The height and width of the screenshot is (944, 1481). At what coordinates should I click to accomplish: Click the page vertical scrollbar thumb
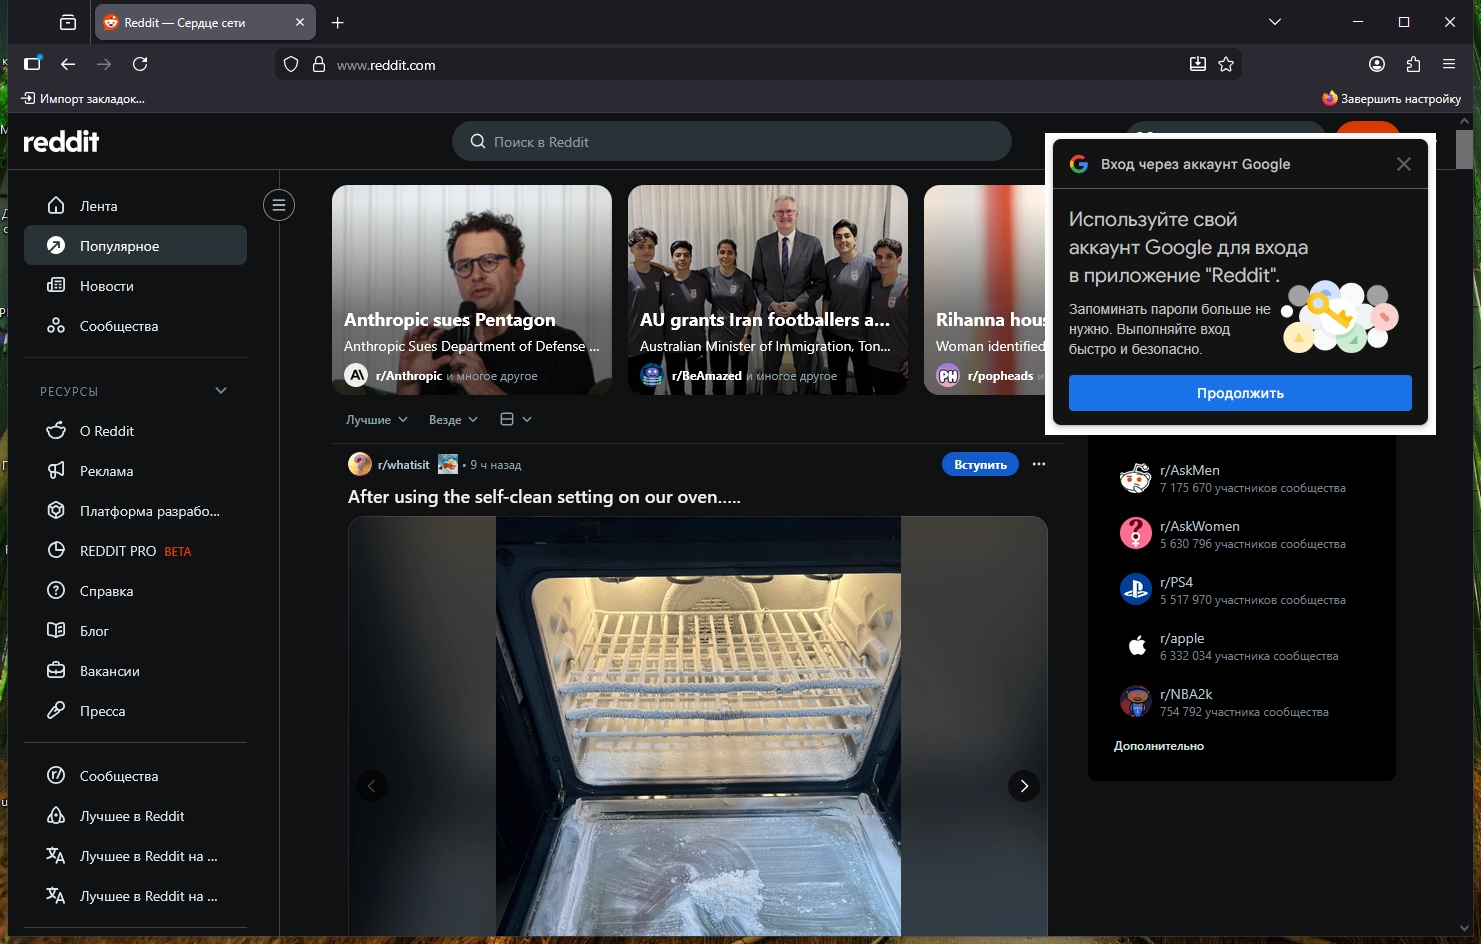pyautogui.click(x=1464, y=149)
